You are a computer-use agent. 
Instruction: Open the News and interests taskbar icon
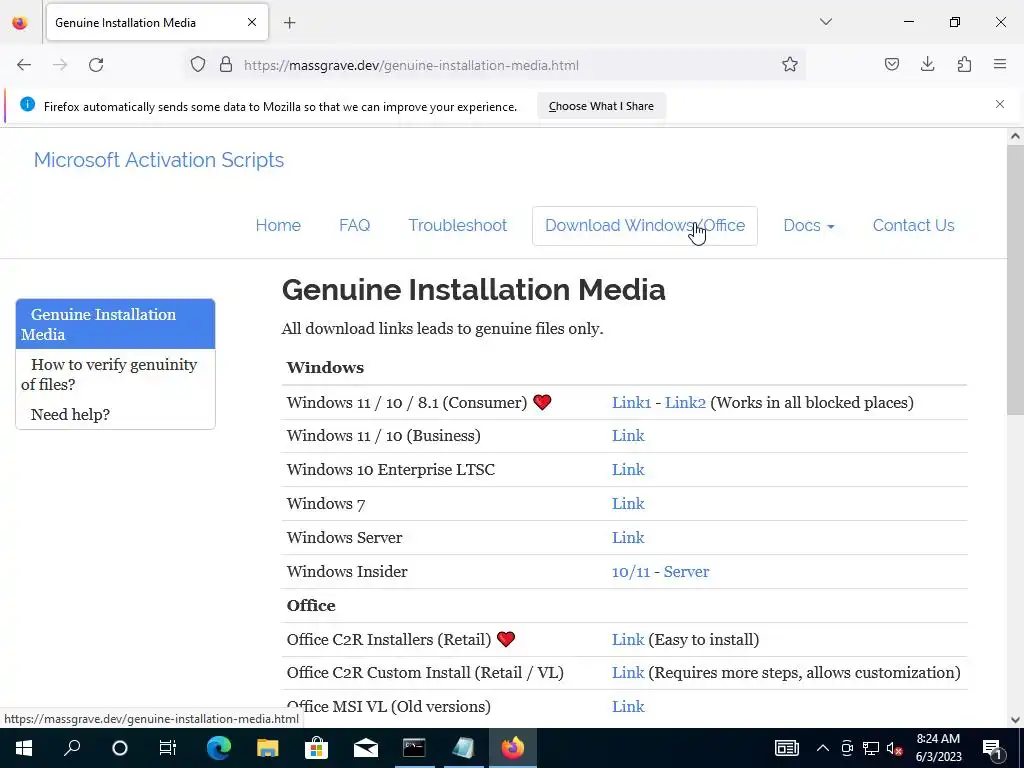click(x=786, y=748)
